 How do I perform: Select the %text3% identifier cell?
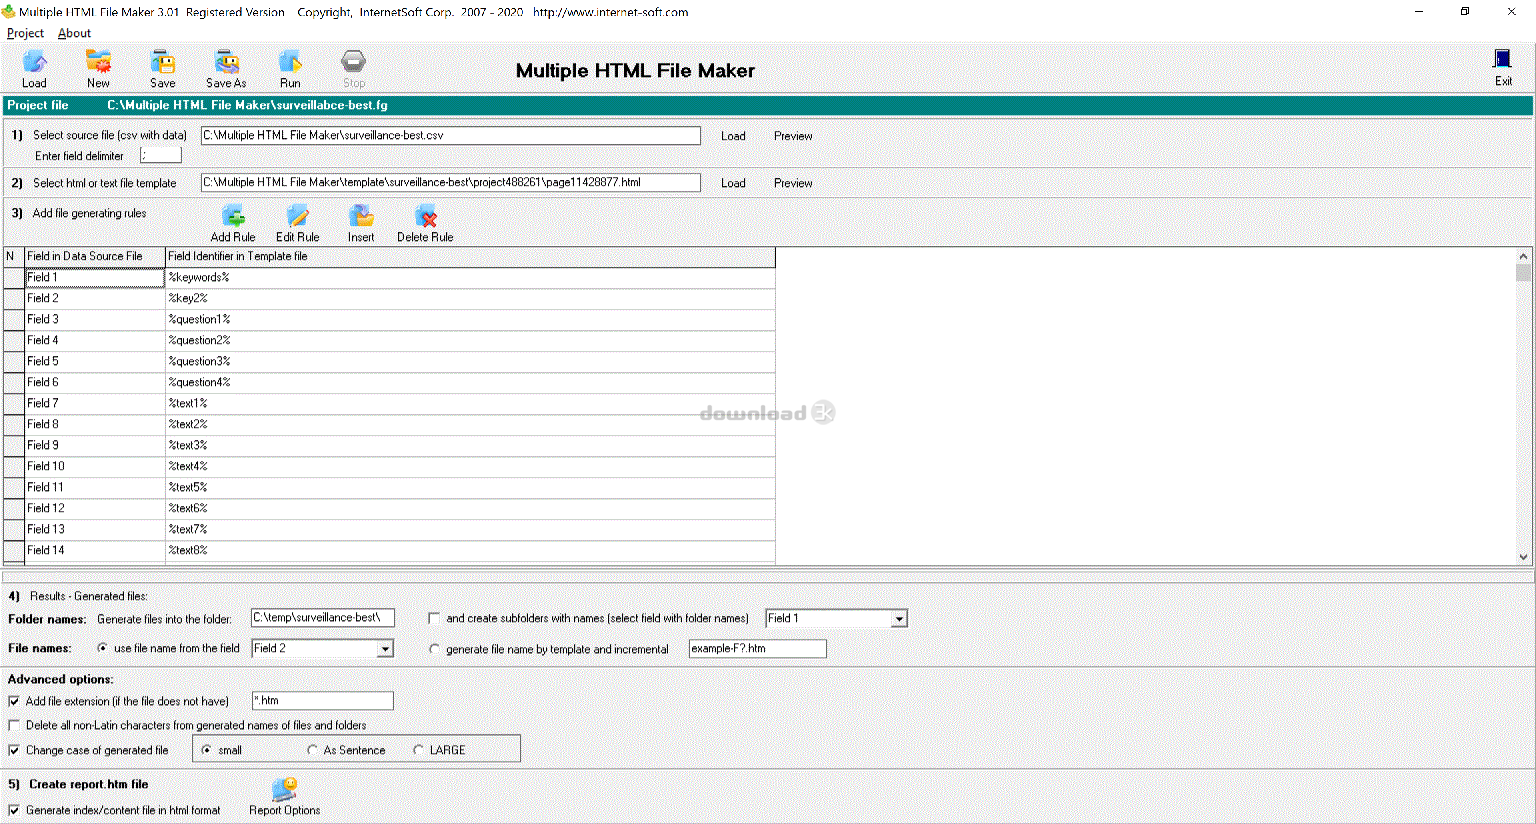pos(470,445)
